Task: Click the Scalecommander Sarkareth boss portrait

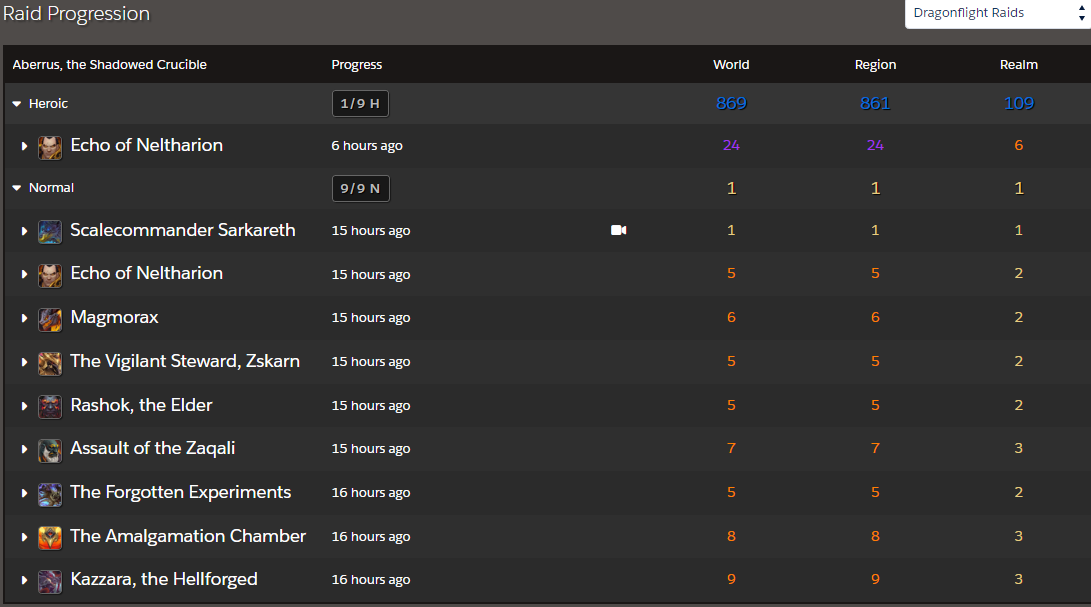Action: pyautogui.click(x=49, y=231)
